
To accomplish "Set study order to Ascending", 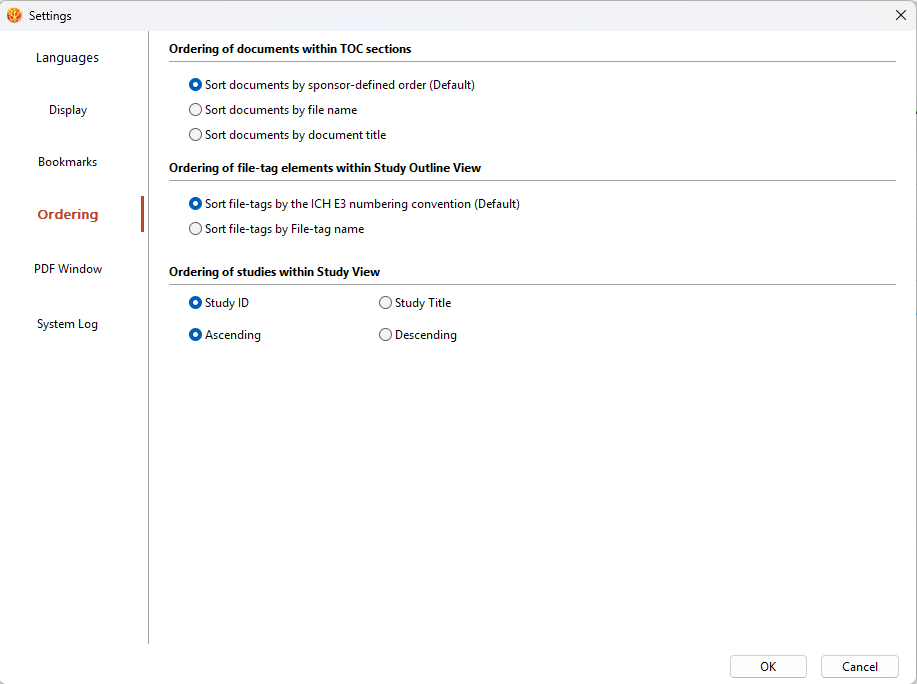I will (225, 335).
